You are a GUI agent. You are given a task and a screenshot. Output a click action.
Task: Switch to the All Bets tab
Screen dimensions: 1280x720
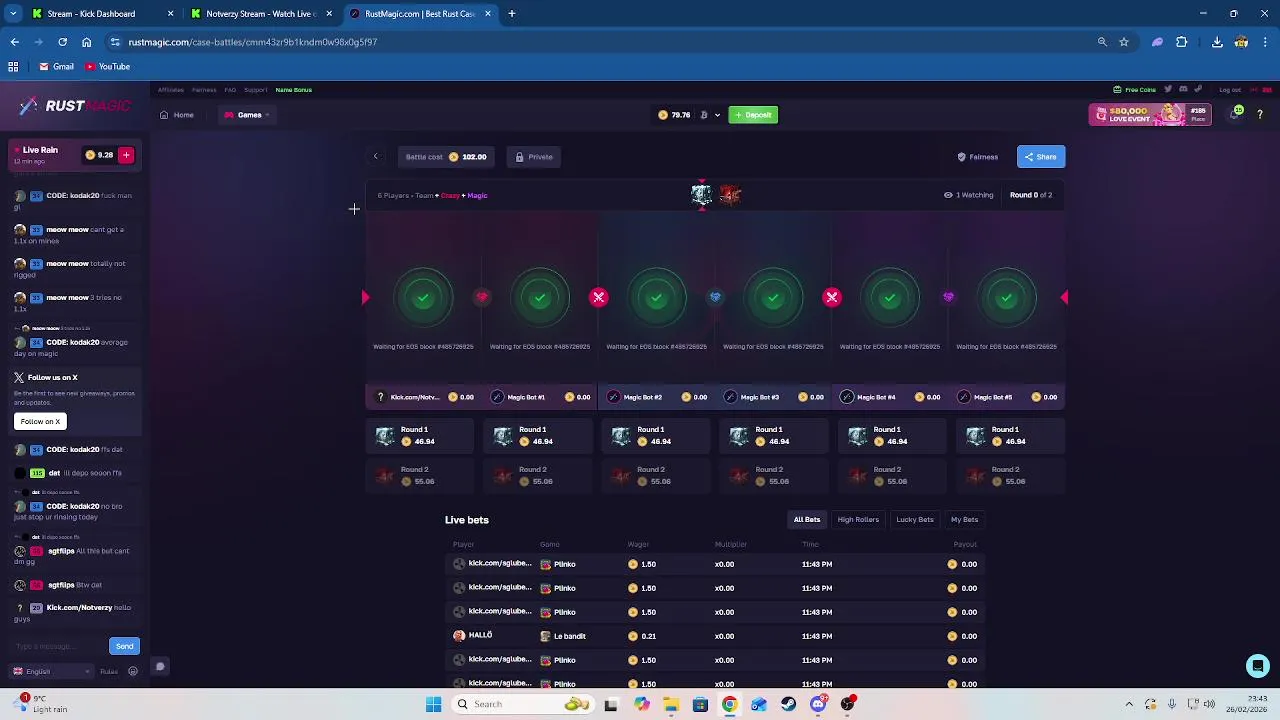[807, 520]
